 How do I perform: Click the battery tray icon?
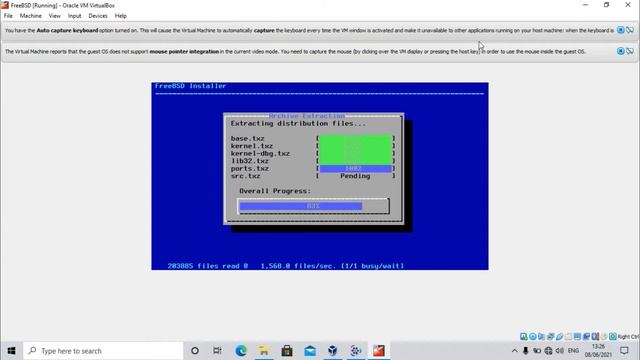537,351
